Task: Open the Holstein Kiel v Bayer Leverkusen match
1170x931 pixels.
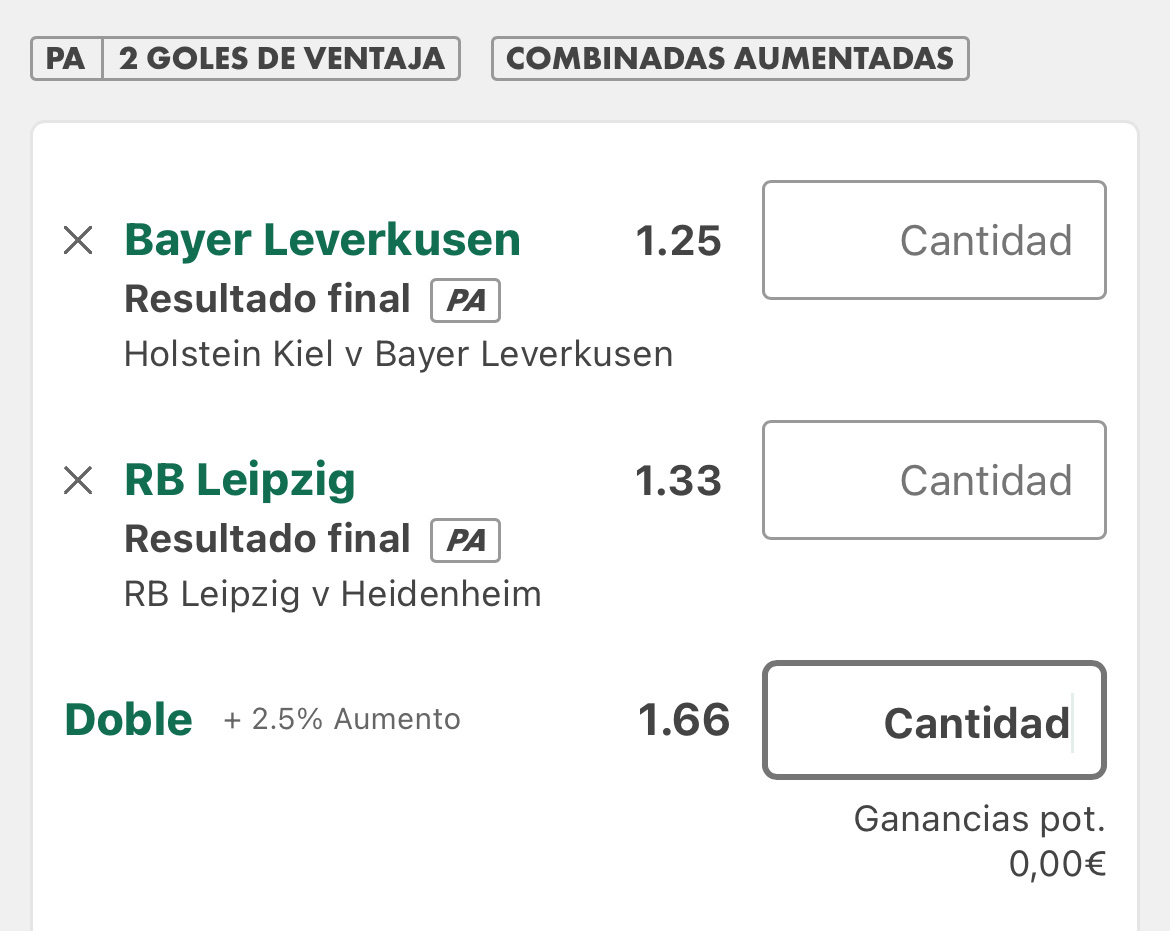Action: (x=398, y=354)
